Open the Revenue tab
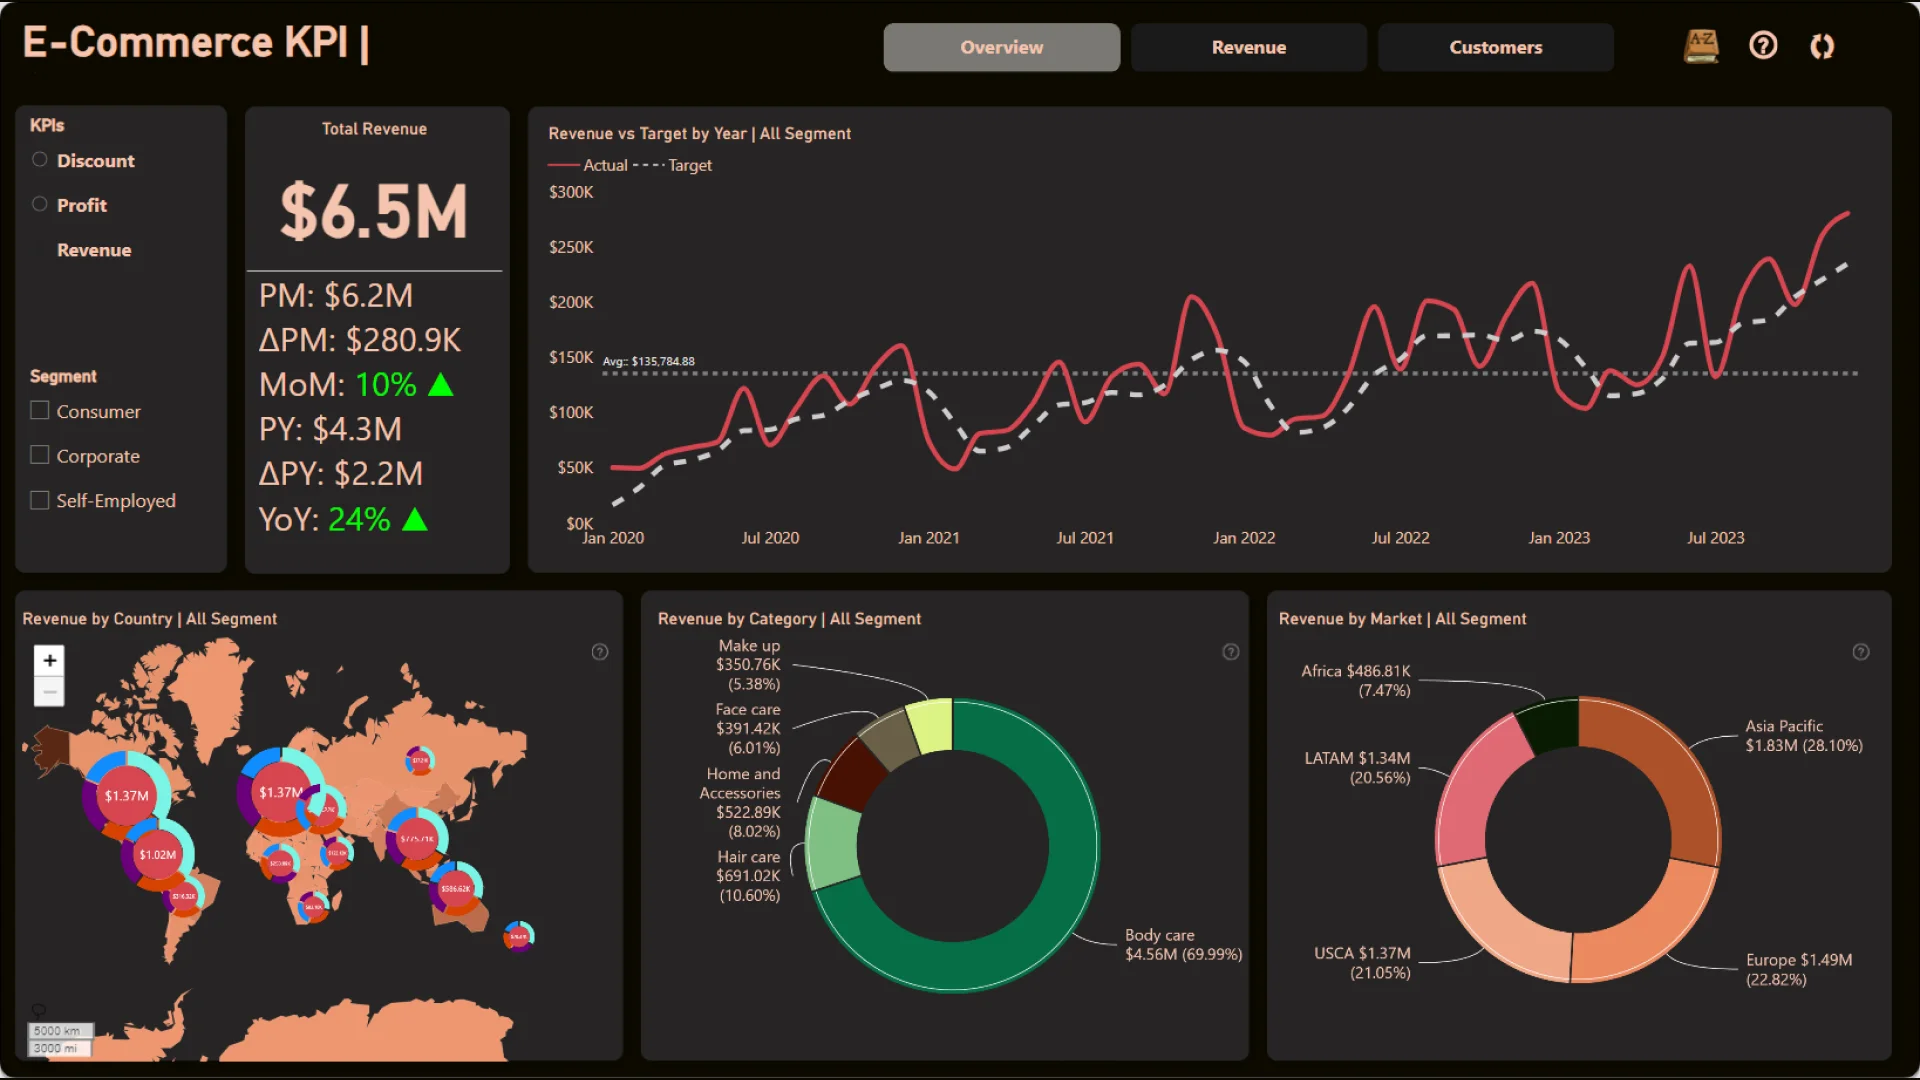1920x1080 pixels. pyautogui.click(x=1248, y=47)
